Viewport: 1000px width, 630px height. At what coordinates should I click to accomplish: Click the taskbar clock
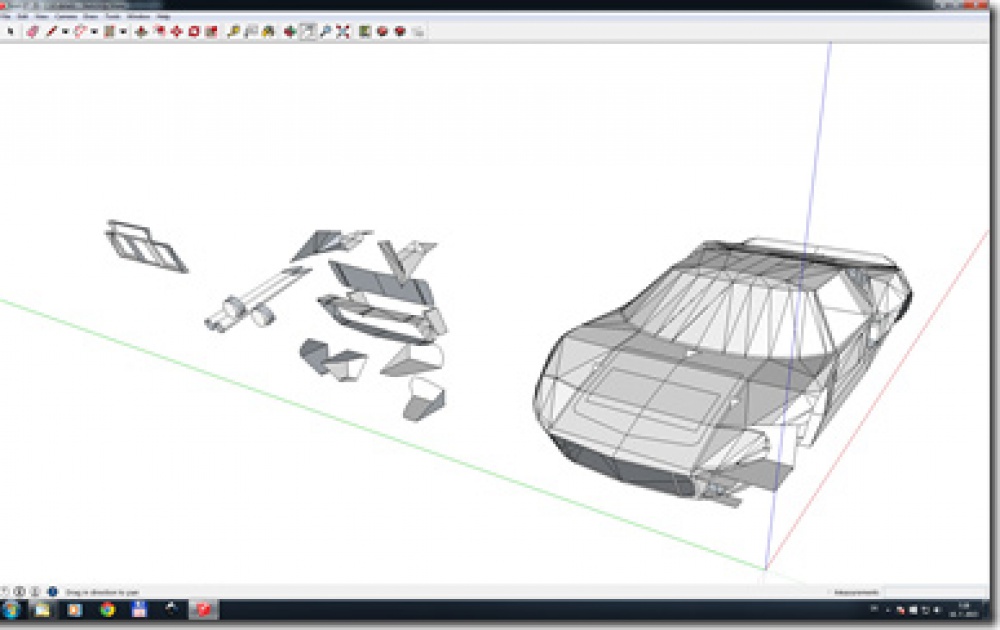[964, 610]
